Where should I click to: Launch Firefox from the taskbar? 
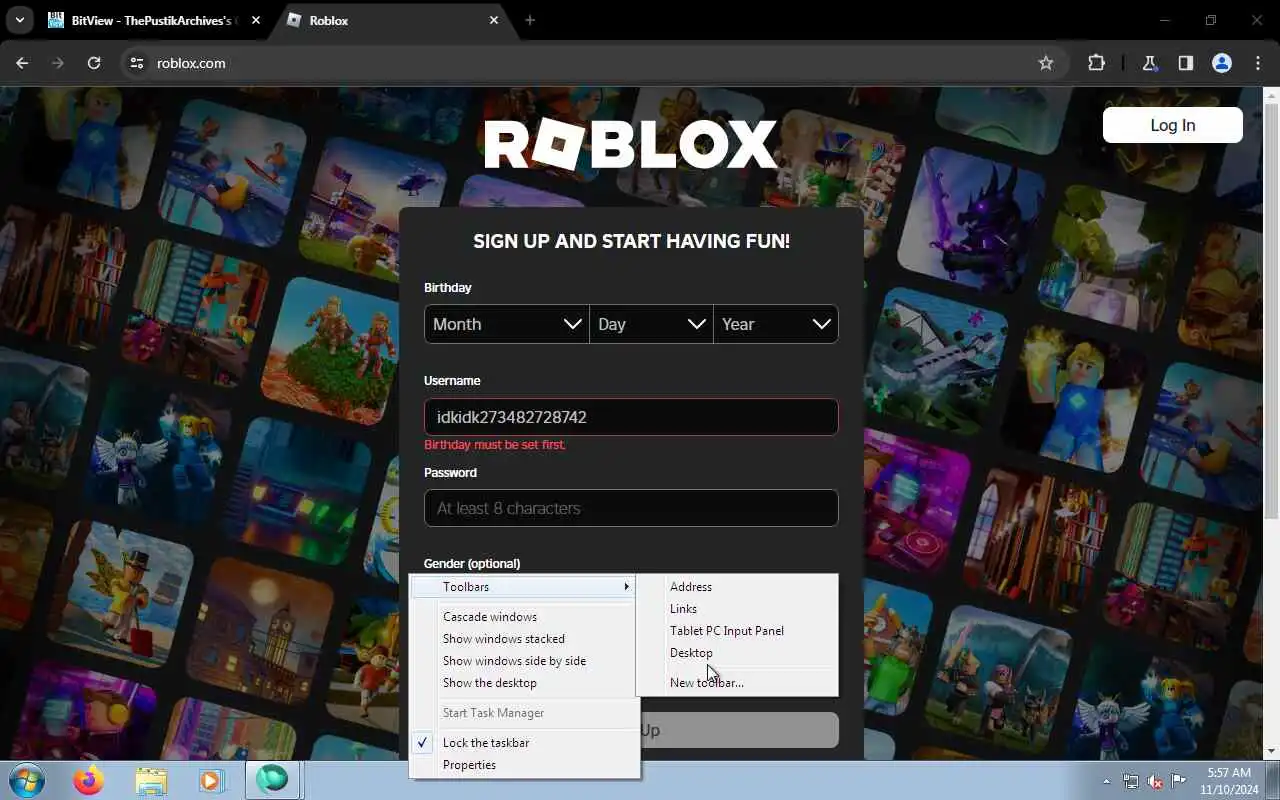89,780
